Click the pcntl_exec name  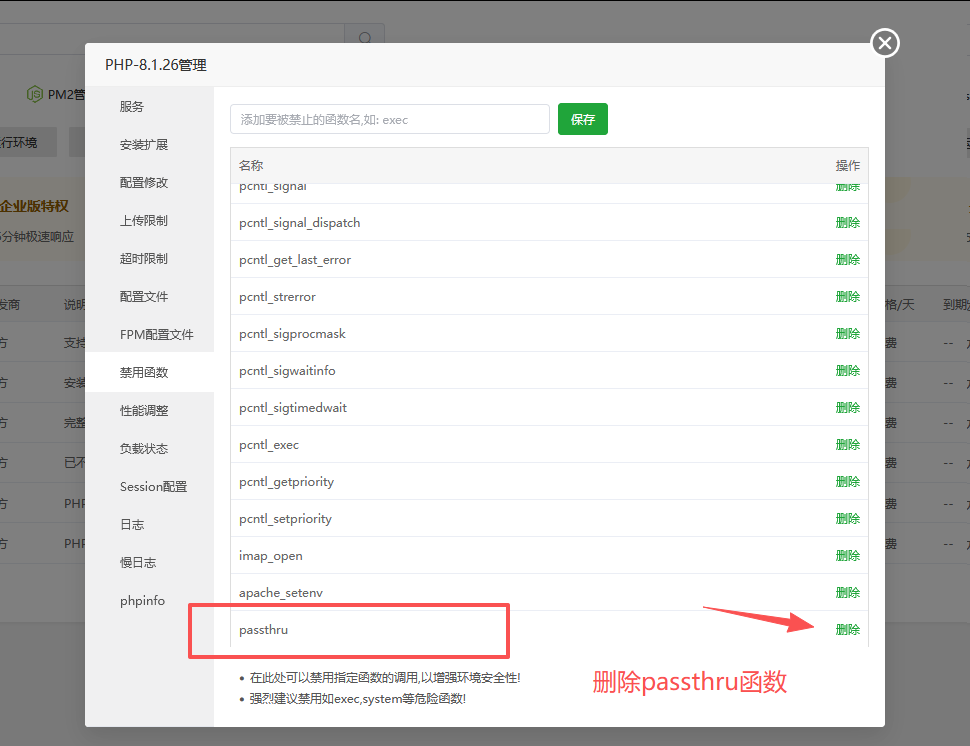(x=268, y=445)
